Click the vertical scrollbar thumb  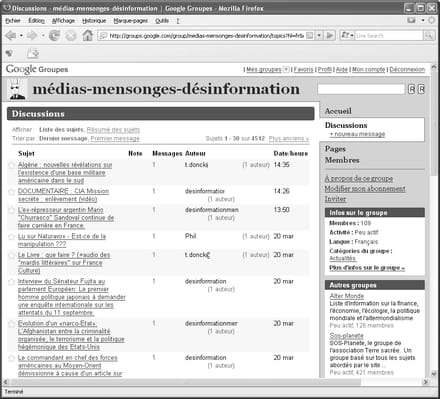(x=434, y=123)
